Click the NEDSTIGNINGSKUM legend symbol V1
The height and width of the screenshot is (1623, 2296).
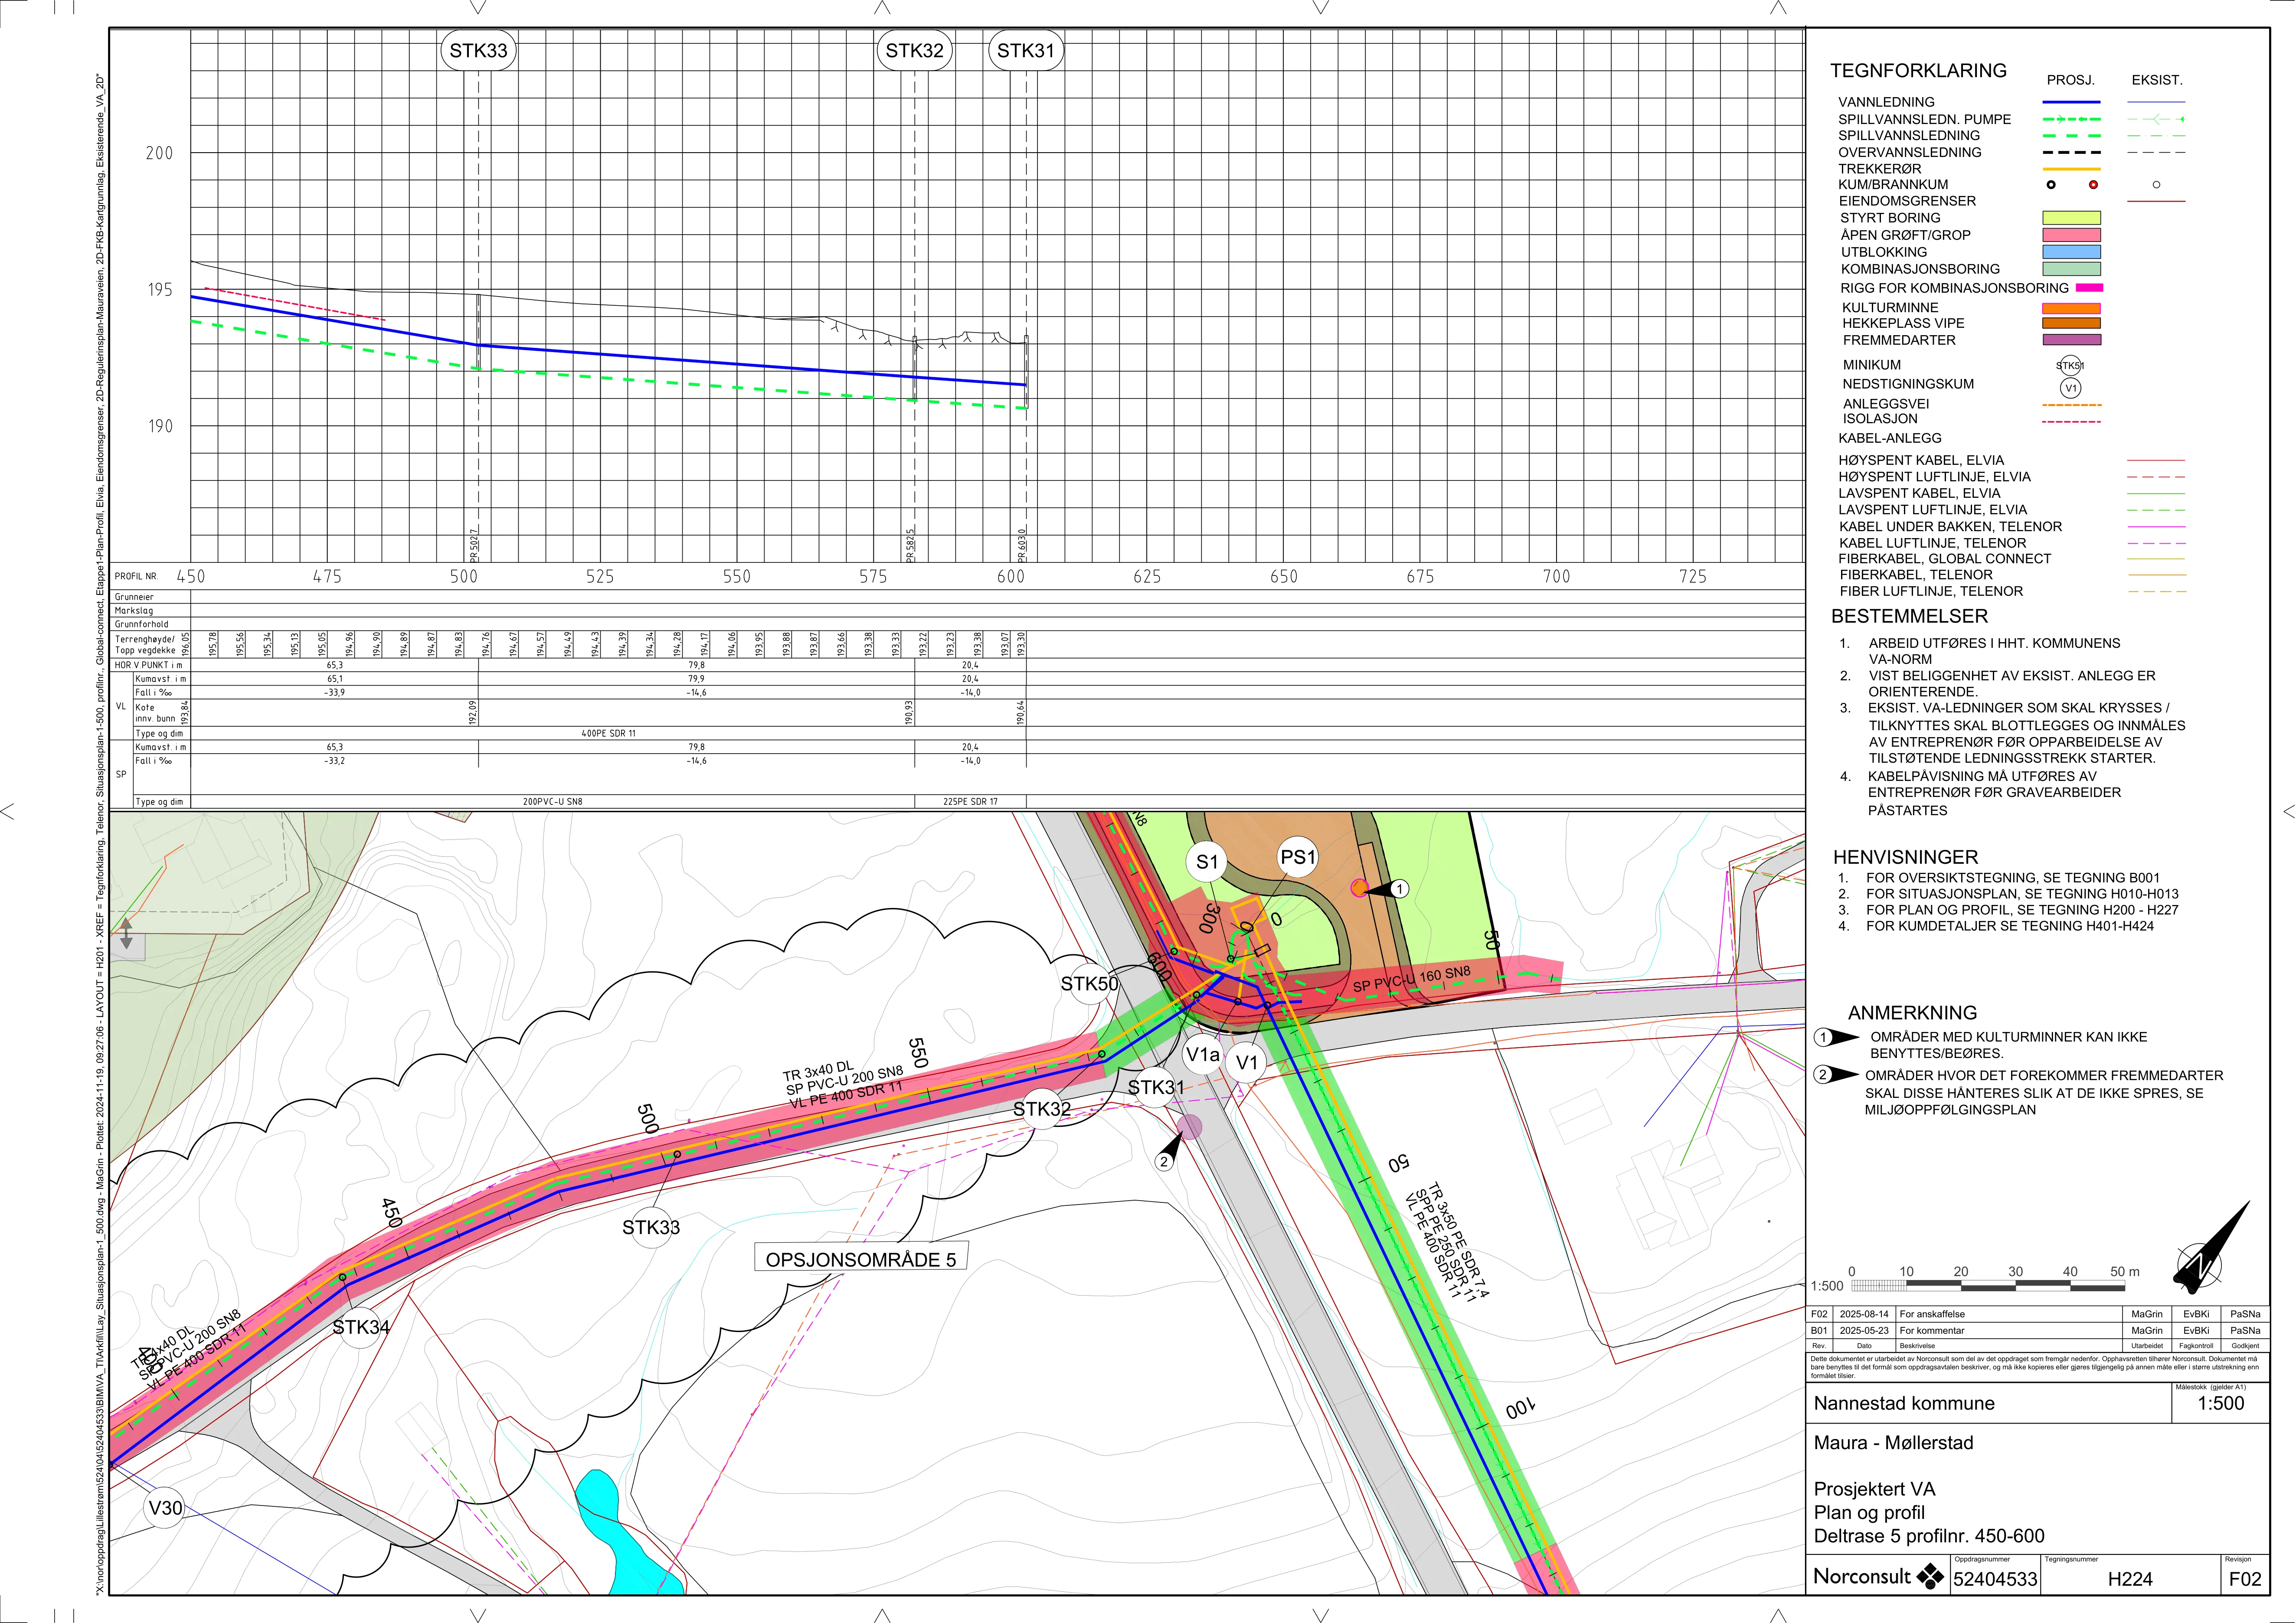coord(2071,388)
